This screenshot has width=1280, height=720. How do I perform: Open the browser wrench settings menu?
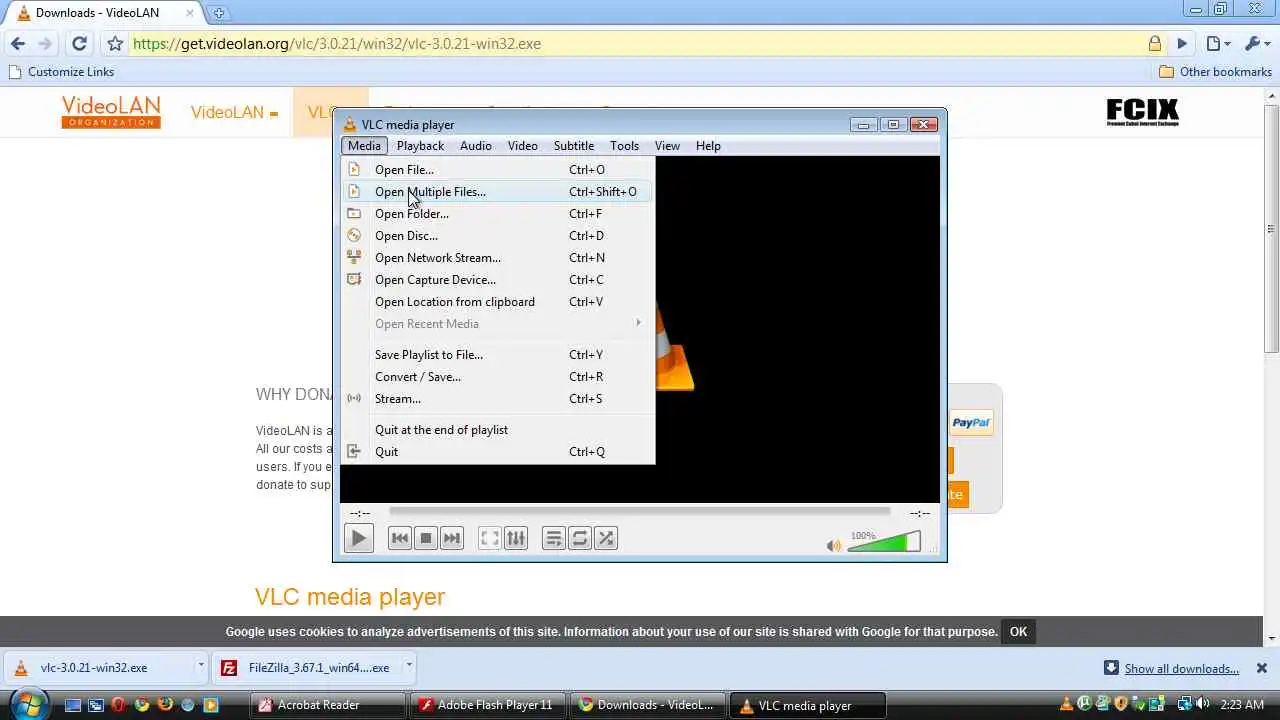(1255, 44)
